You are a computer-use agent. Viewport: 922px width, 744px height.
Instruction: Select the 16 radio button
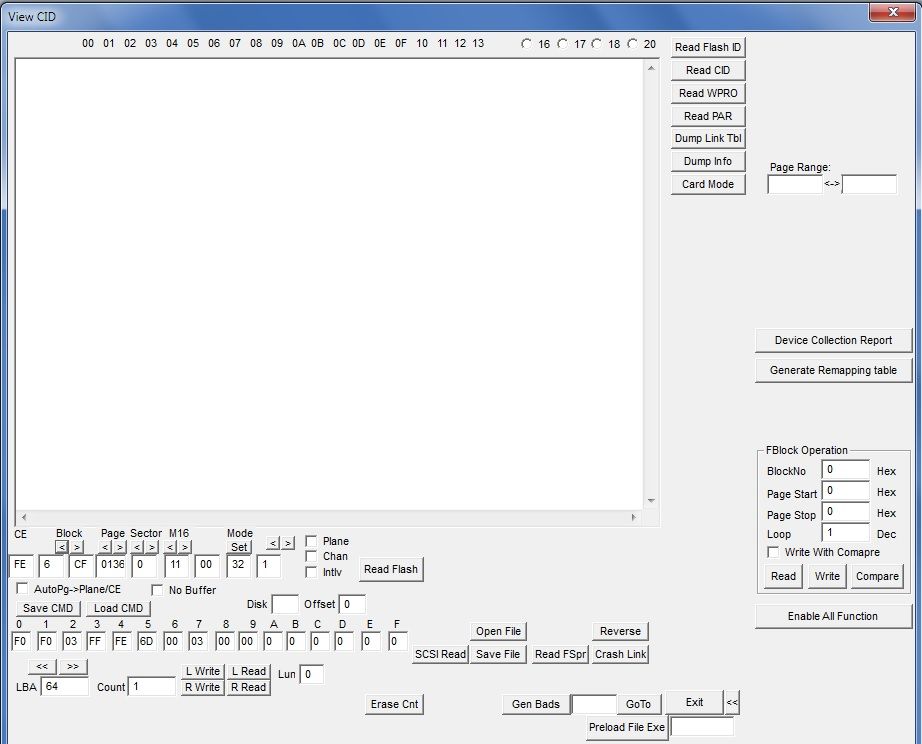pos(526,44)
